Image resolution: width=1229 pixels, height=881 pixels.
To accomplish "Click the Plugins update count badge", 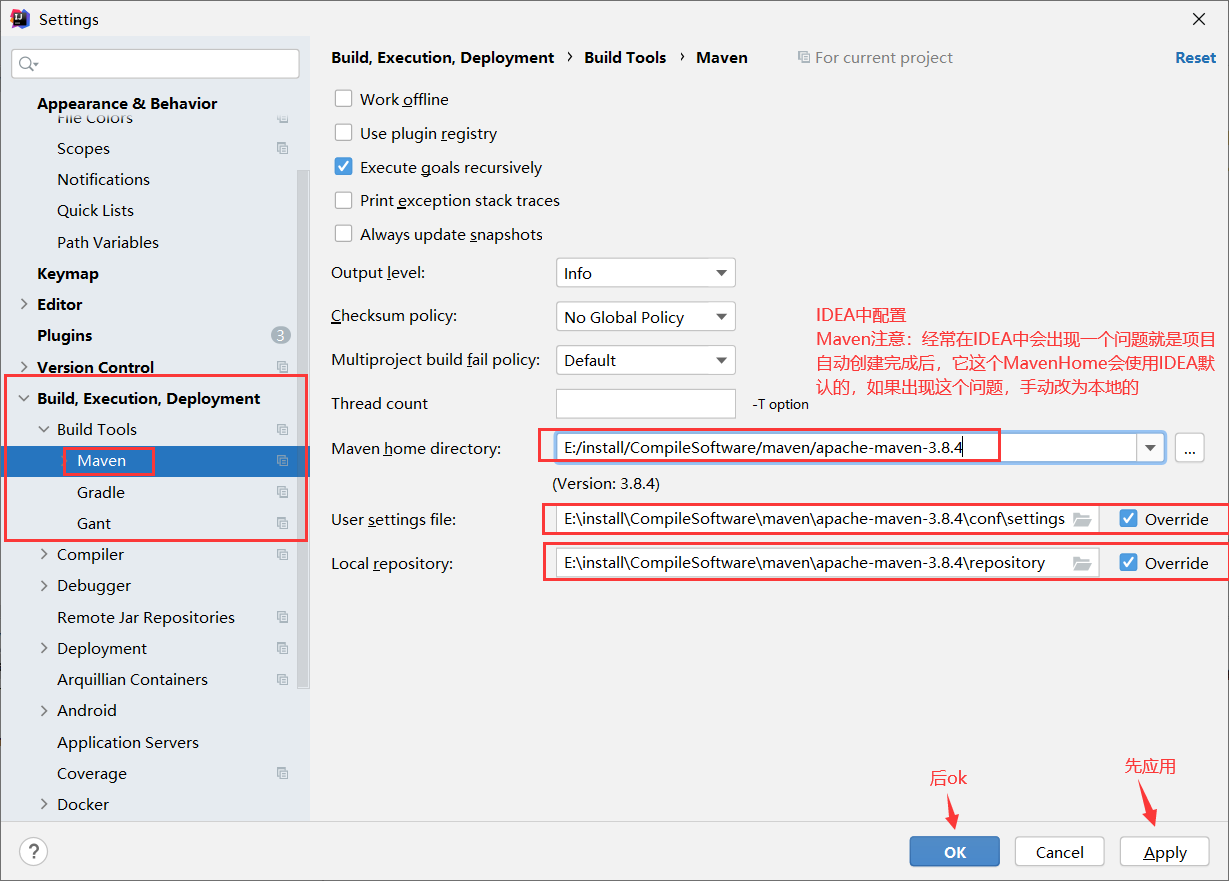I will click(x=281, y=335).
